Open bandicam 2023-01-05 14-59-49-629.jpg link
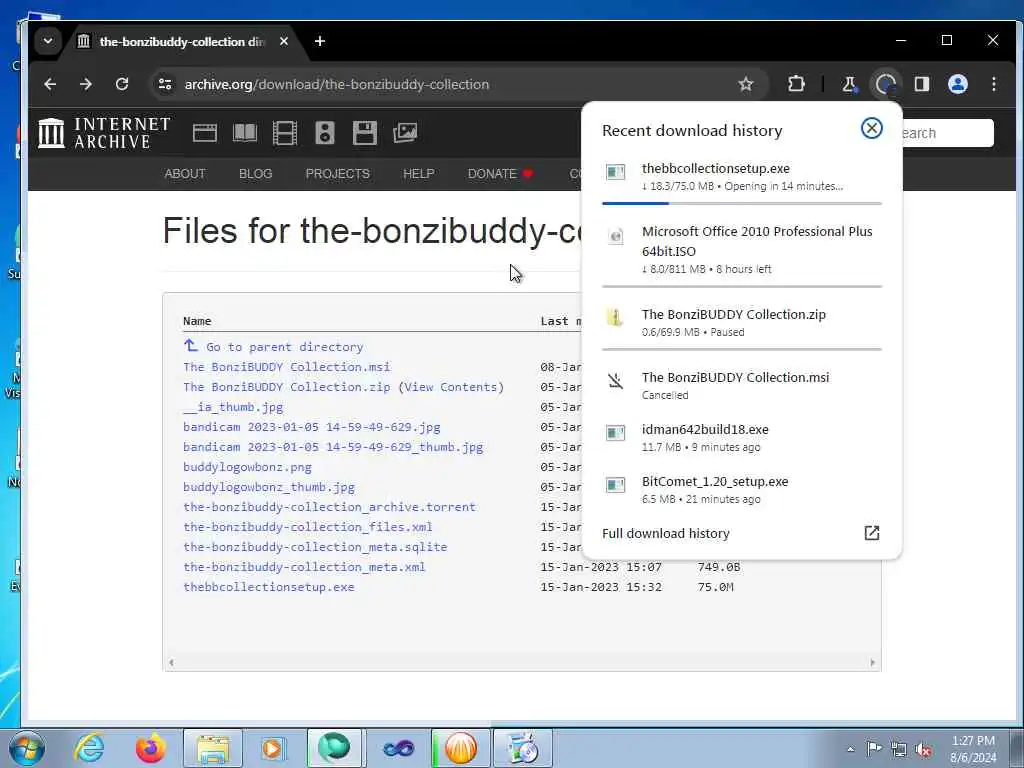This screenshot has height=768, width=1024. tap(312, 427)
